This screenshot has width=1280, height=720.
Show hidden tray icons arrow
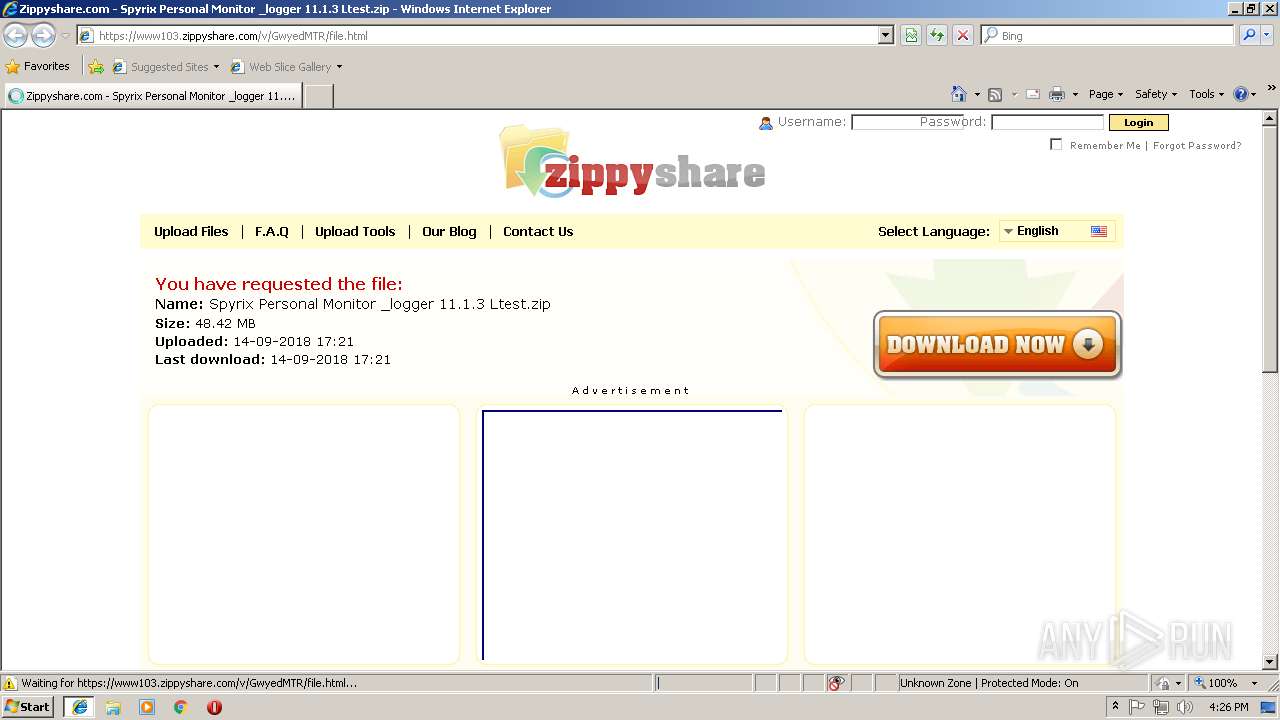(1116, 706)
